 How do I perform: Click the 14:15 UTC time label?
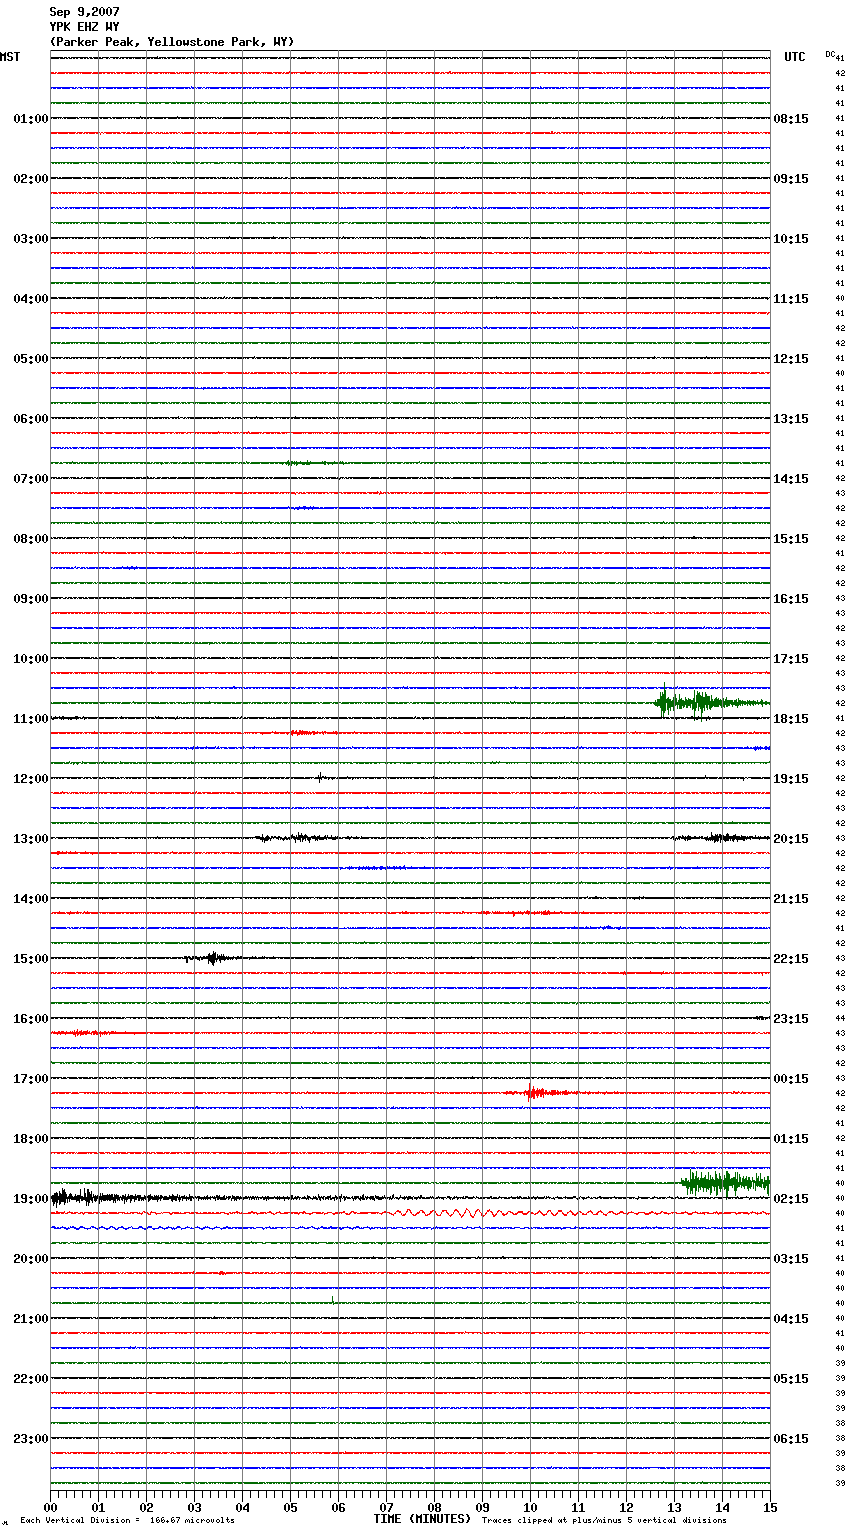point(791,479)
